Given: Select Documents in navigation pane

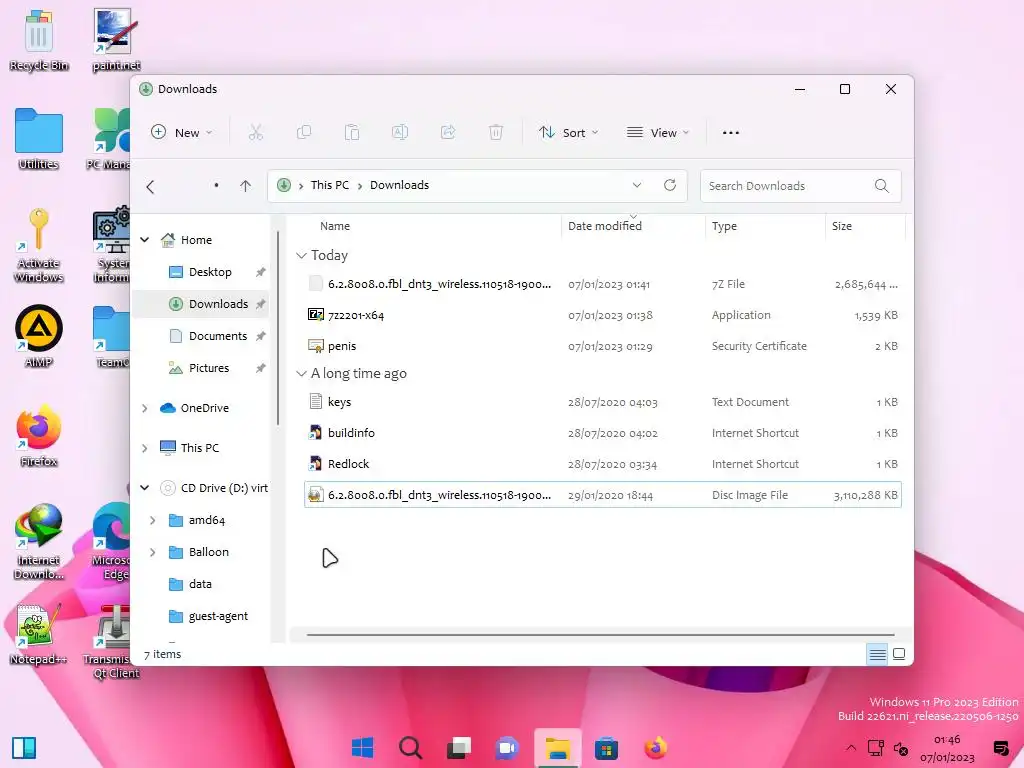Looking at the screenshot, I should [x=200, y=336].
